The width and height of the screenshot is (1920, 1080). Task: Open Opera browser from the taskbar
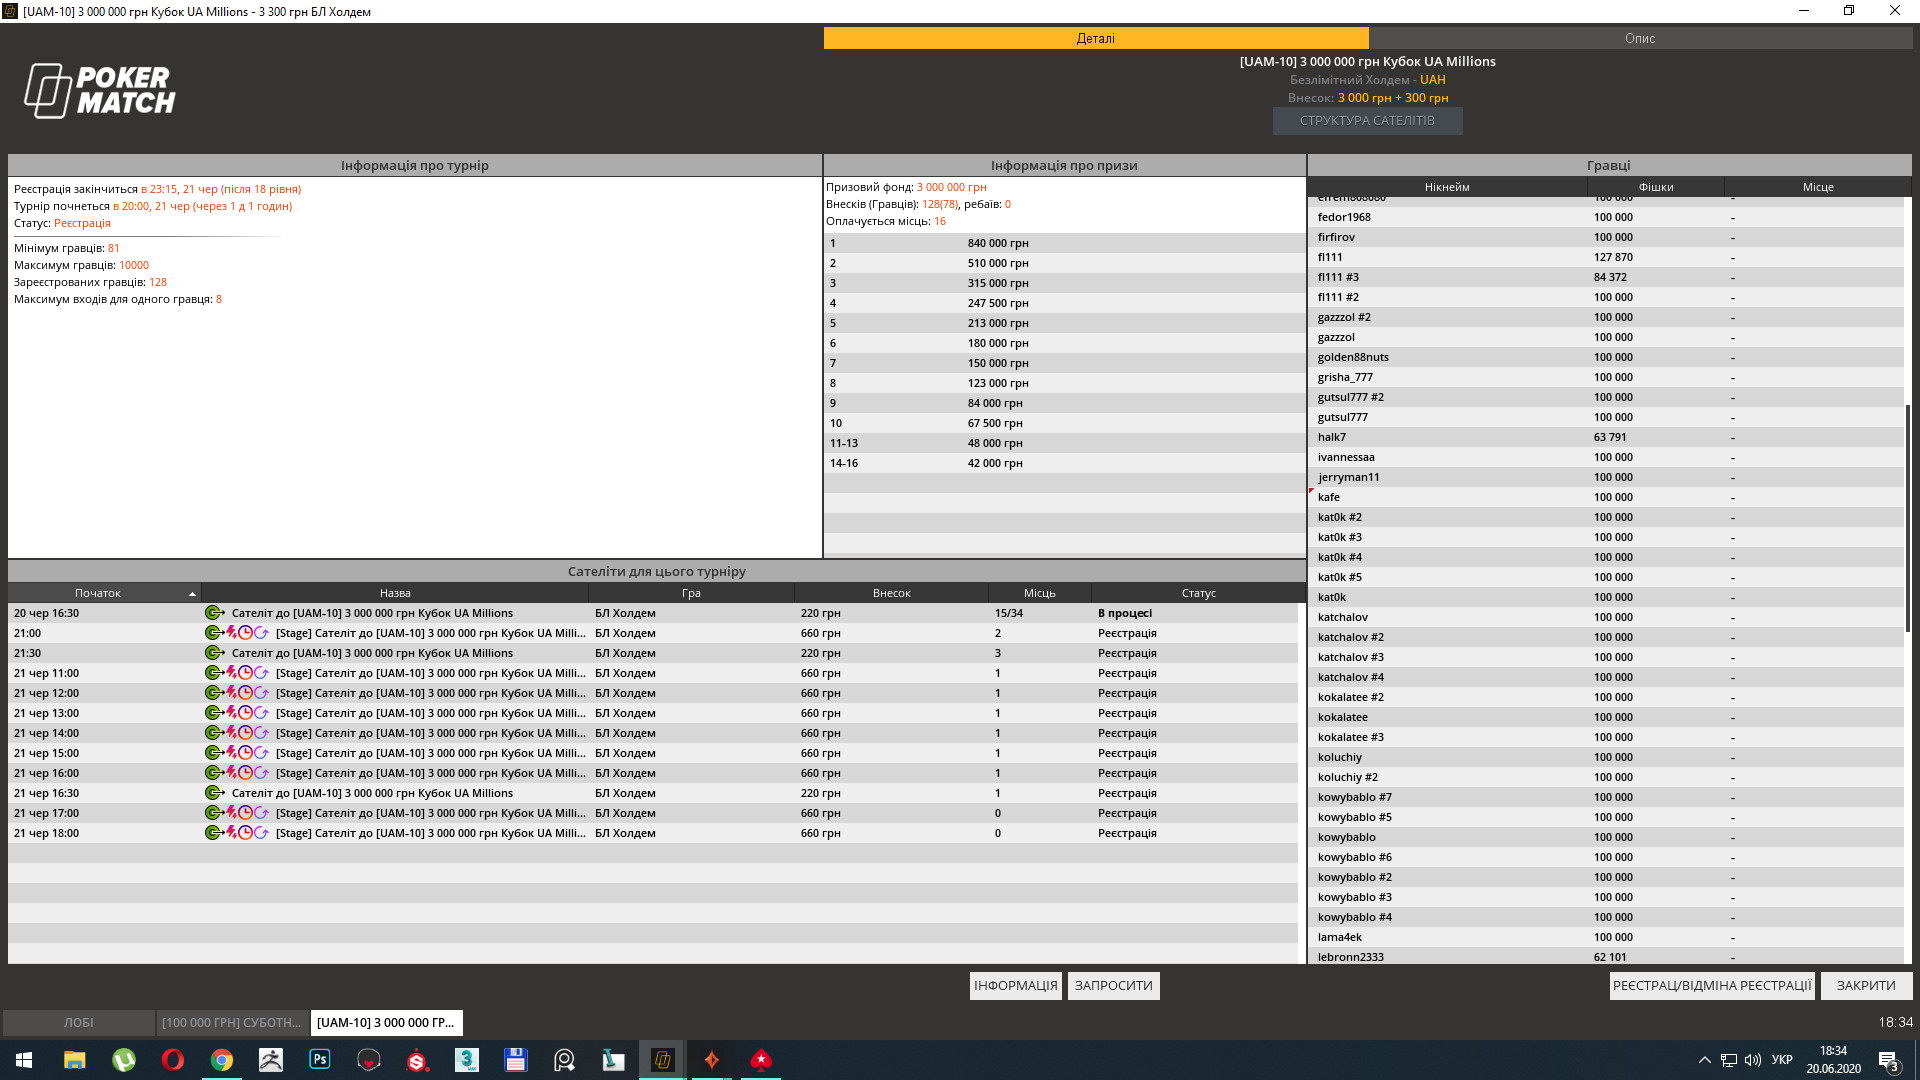click(x=173, y=1060)
